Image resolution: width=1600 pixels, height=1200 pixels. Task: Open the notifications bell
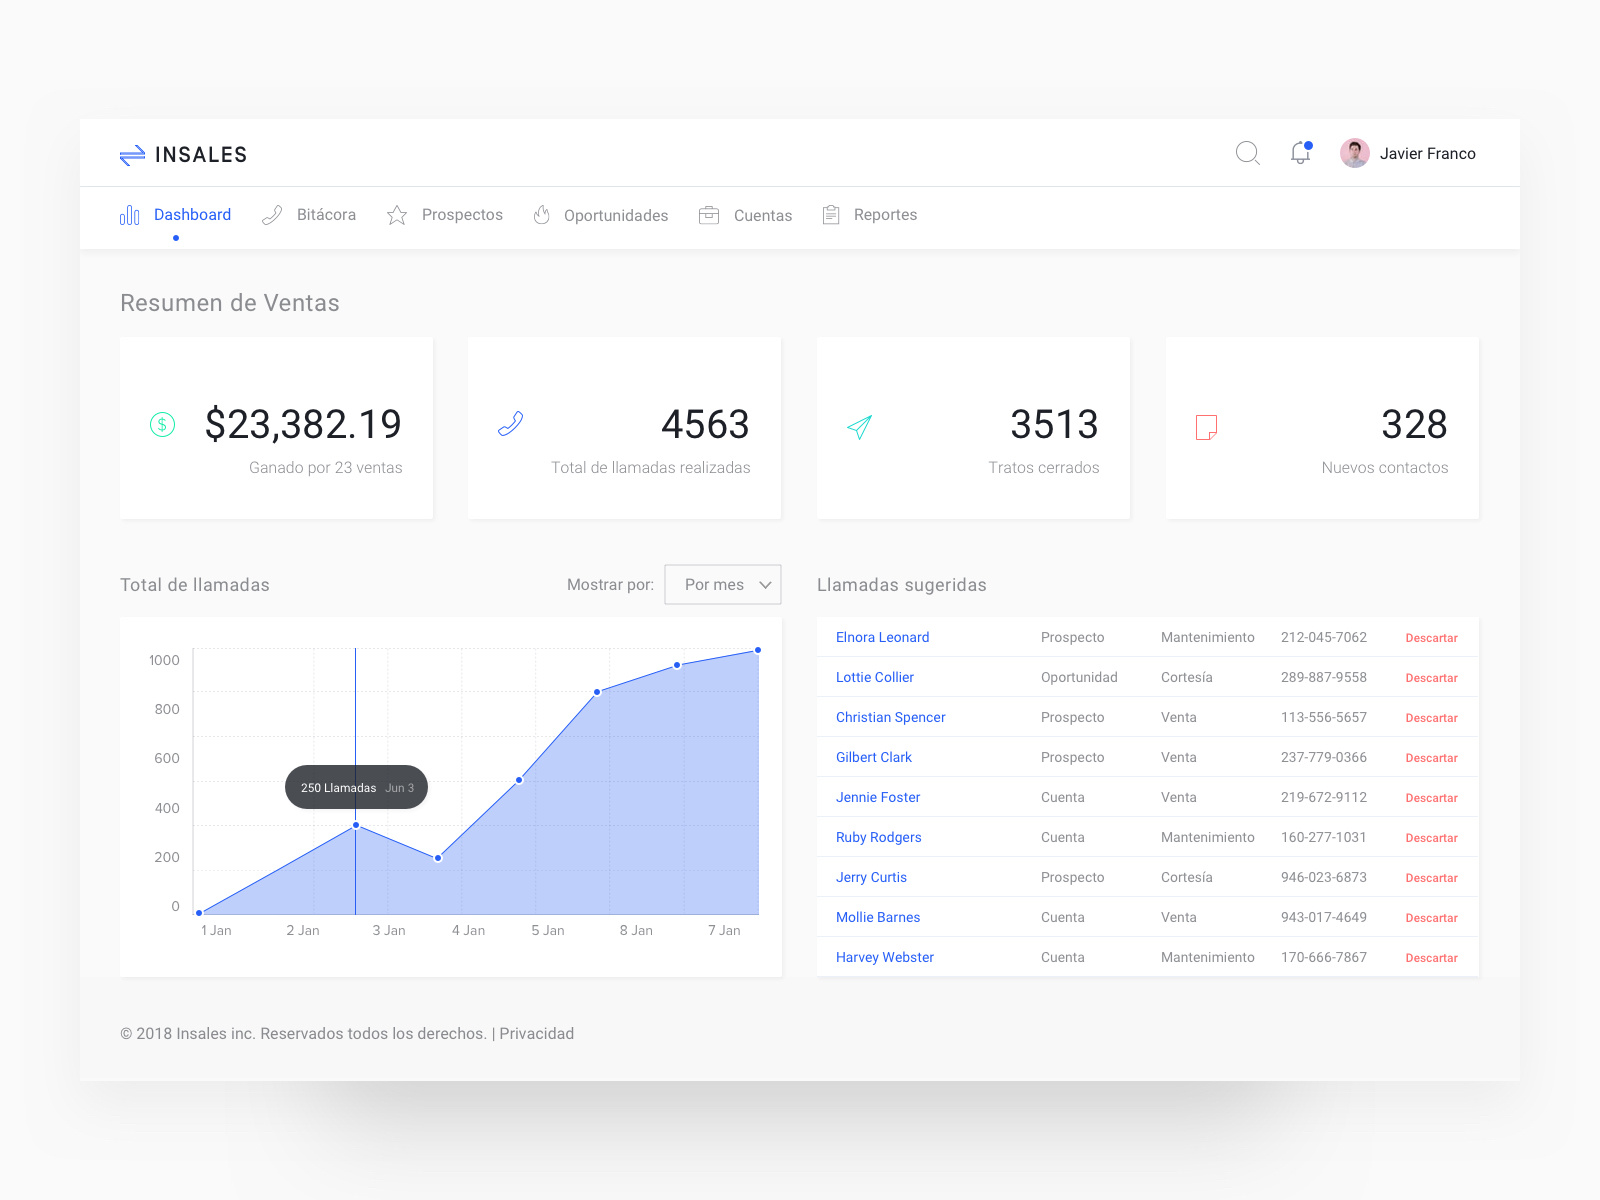click(1300, 153)
